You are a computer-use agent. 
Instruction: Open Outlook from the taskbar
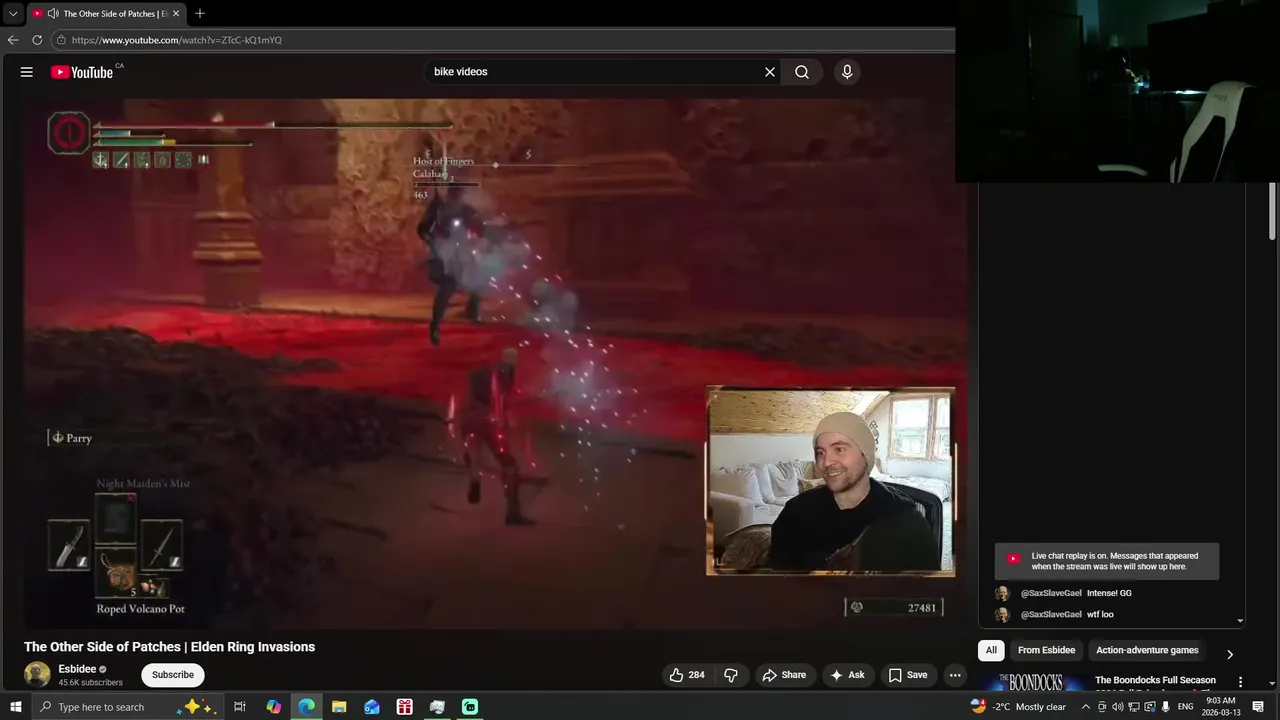372,707
